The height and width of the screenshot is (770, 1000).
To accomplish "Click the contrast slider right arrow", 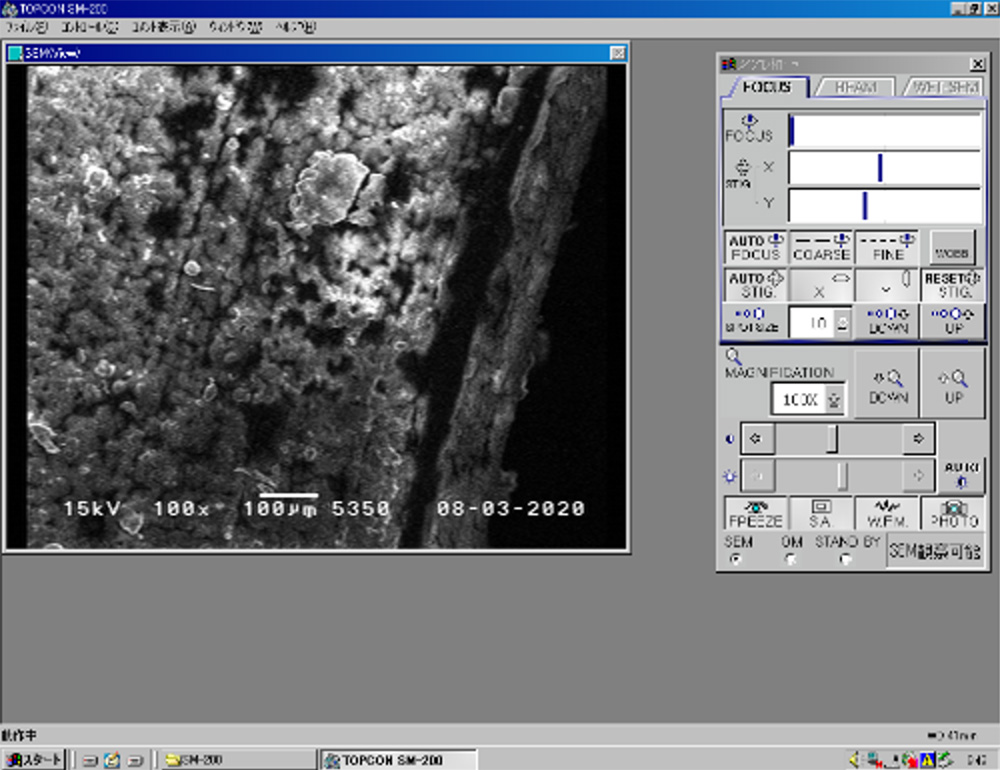I will coord(916,438).
